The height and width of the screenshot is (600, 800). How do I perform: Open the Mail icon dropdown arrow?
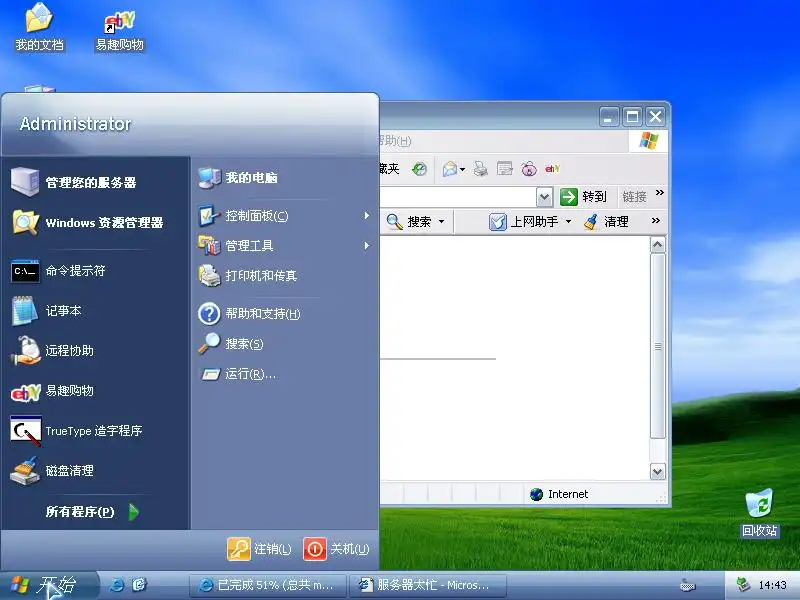pos(462,169)
